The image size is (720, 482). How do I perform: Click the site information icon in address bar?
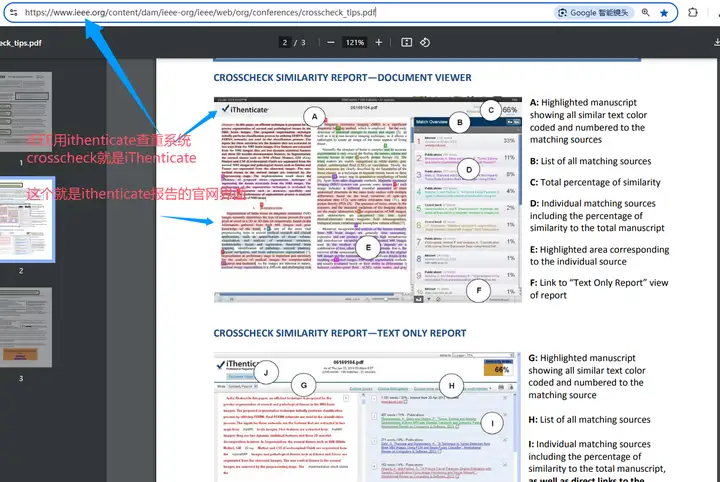[14, 12]
